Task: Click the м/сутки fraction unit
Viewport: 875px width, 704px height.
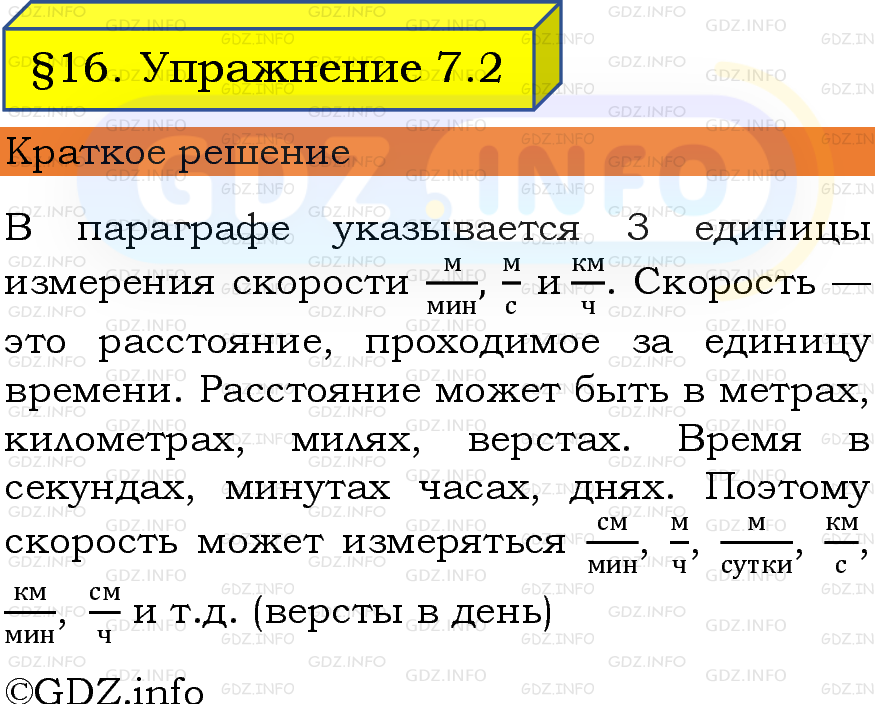Action: (x=757, y=544)
